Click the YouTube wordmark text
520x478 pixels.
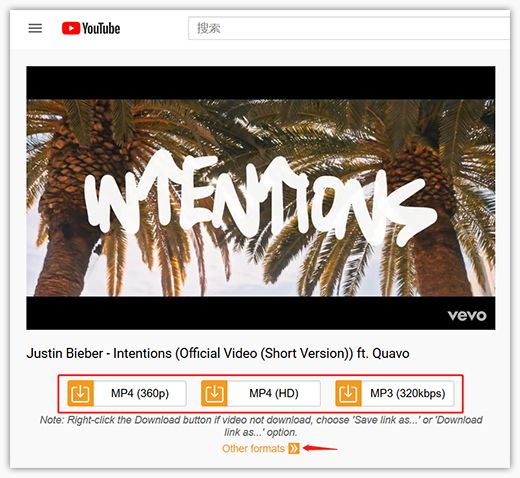[101, 28]
